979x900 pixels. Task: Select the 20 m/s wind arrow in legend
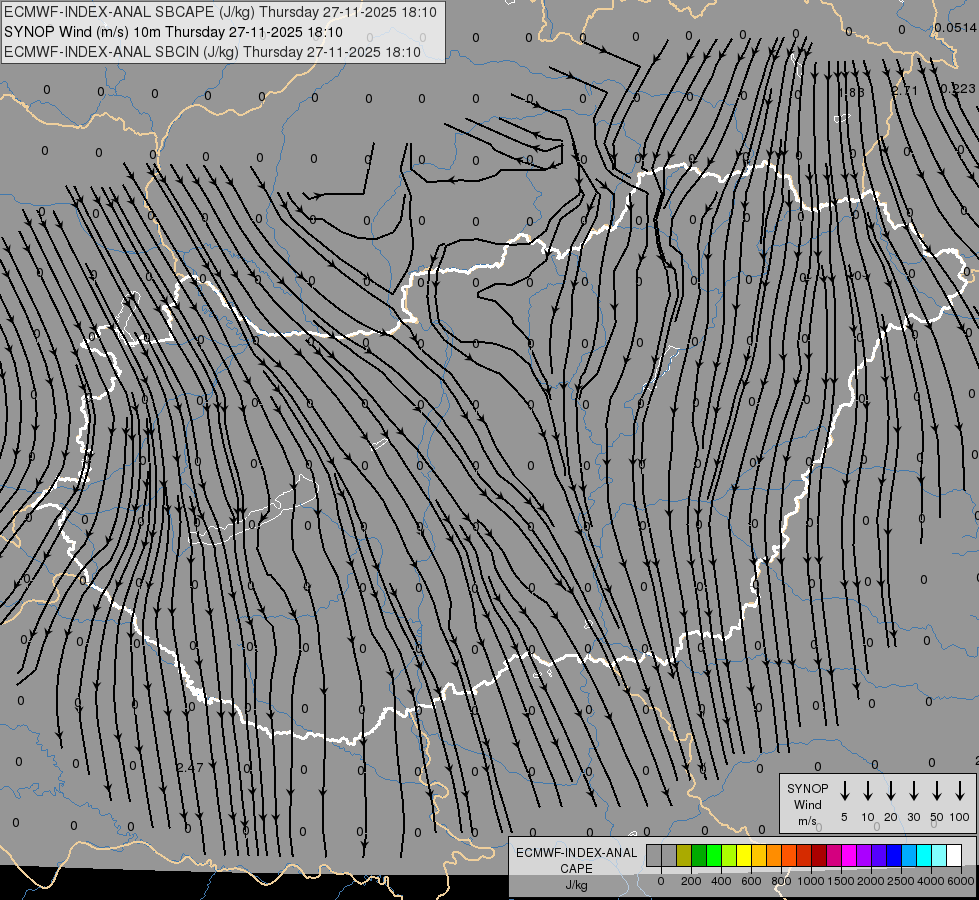point(890,790)
